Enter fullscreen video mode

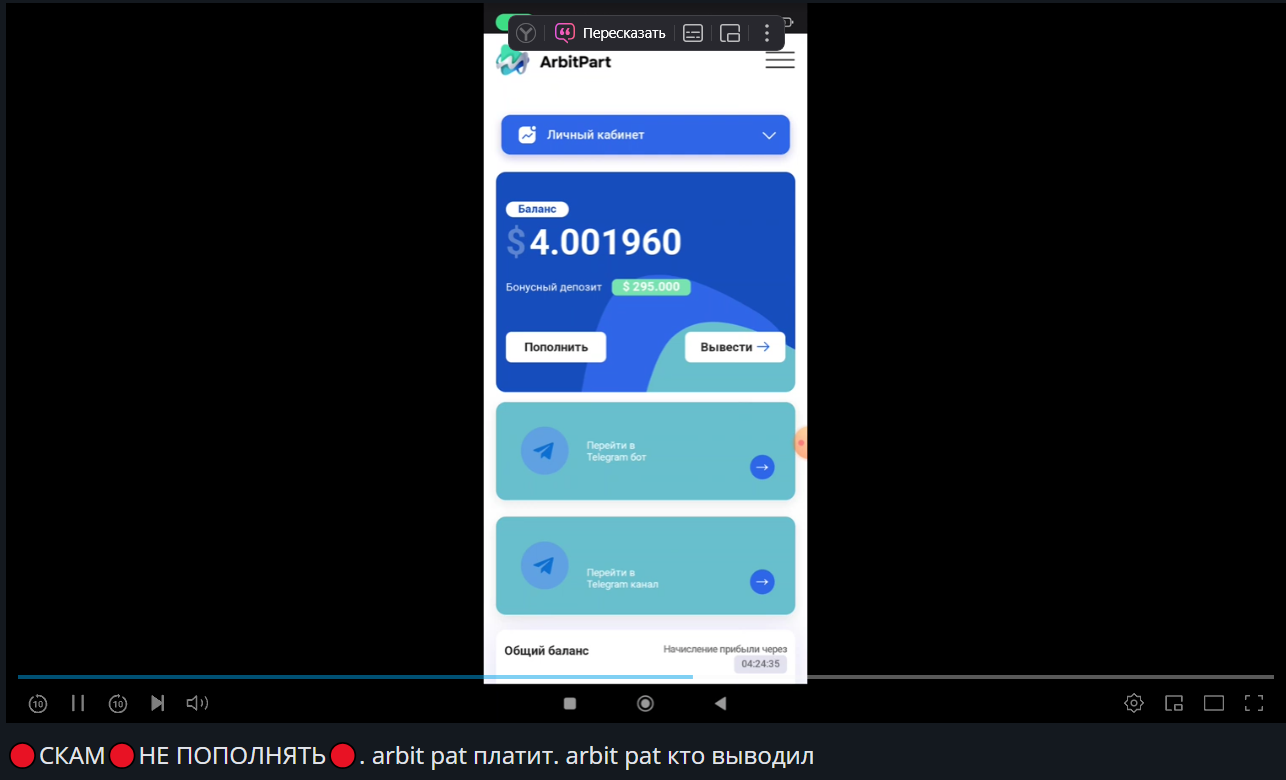tap(1254, 703)
